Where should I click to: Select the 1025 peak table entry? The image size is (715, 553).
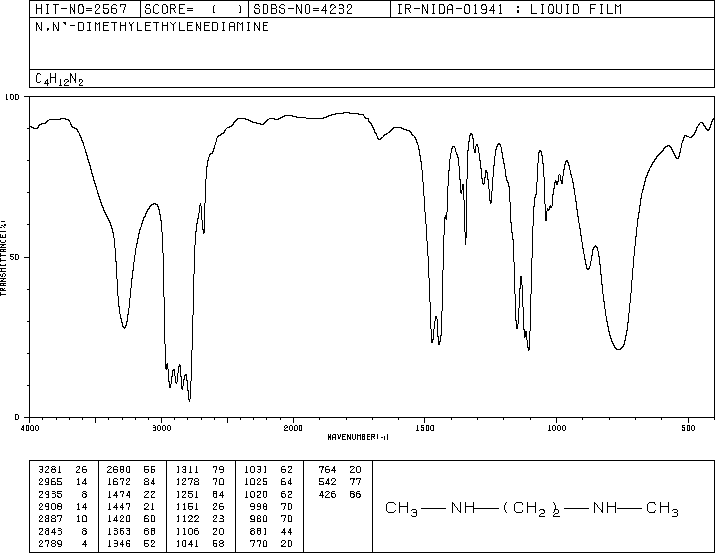(256, 482)
